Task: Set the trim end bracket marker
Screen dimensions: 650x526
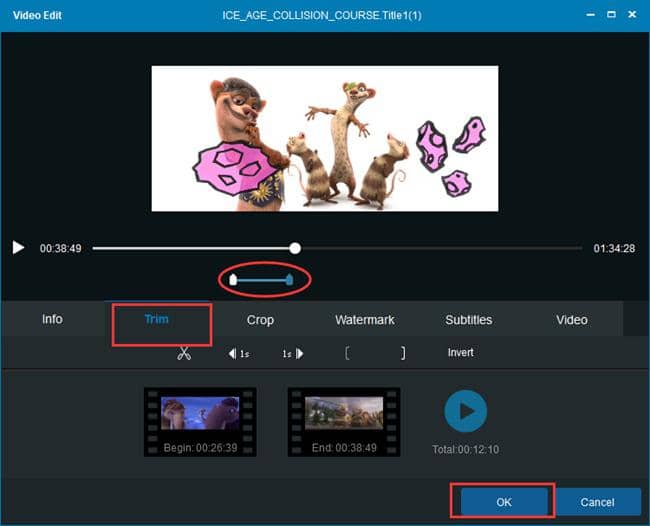Action: 403,353
